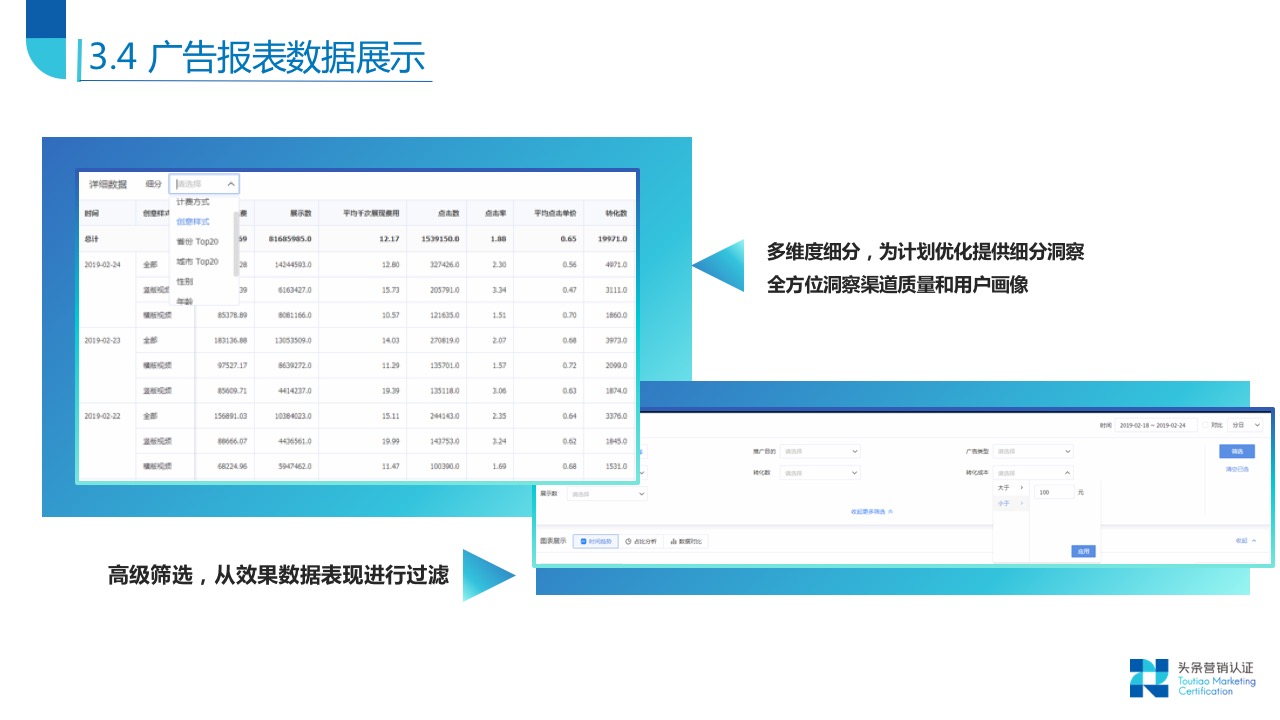This screenshot has height=720, width=1280.
Task: Click the 数据对比 data comparison bar icon
Action: point(688,541)
